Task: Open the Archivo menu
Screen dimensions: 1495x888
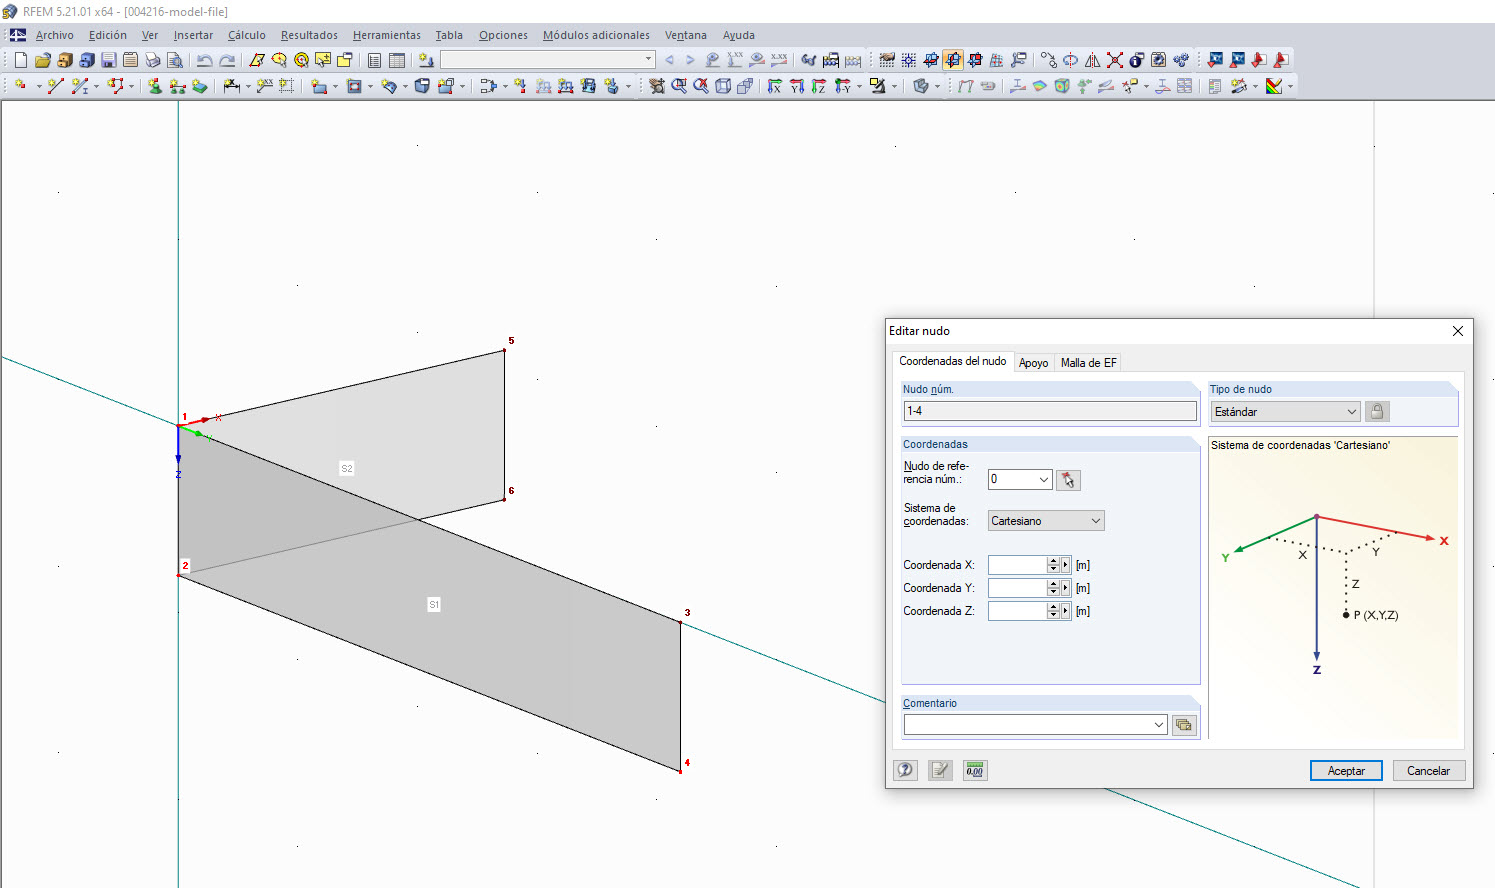Action: click(x=55, y=35)
